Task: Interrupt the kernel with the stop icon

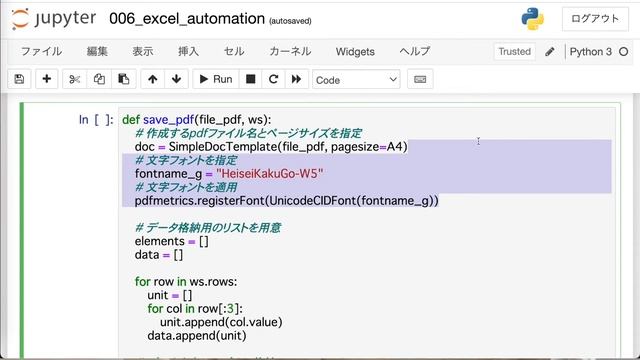Action: tap(251, 79)
